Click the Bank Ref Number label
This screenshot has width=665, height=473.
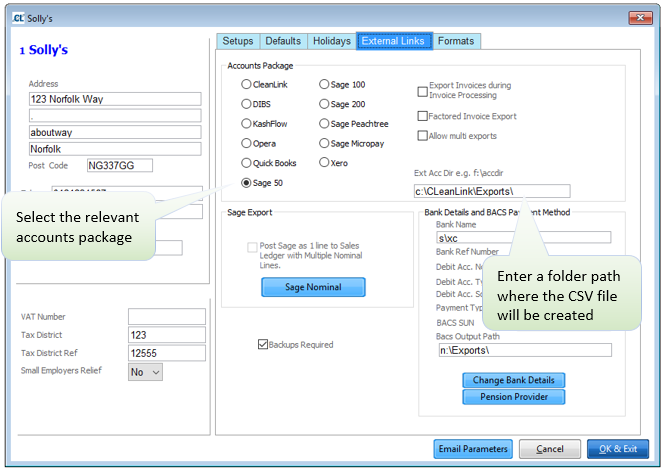coord(467,252)
